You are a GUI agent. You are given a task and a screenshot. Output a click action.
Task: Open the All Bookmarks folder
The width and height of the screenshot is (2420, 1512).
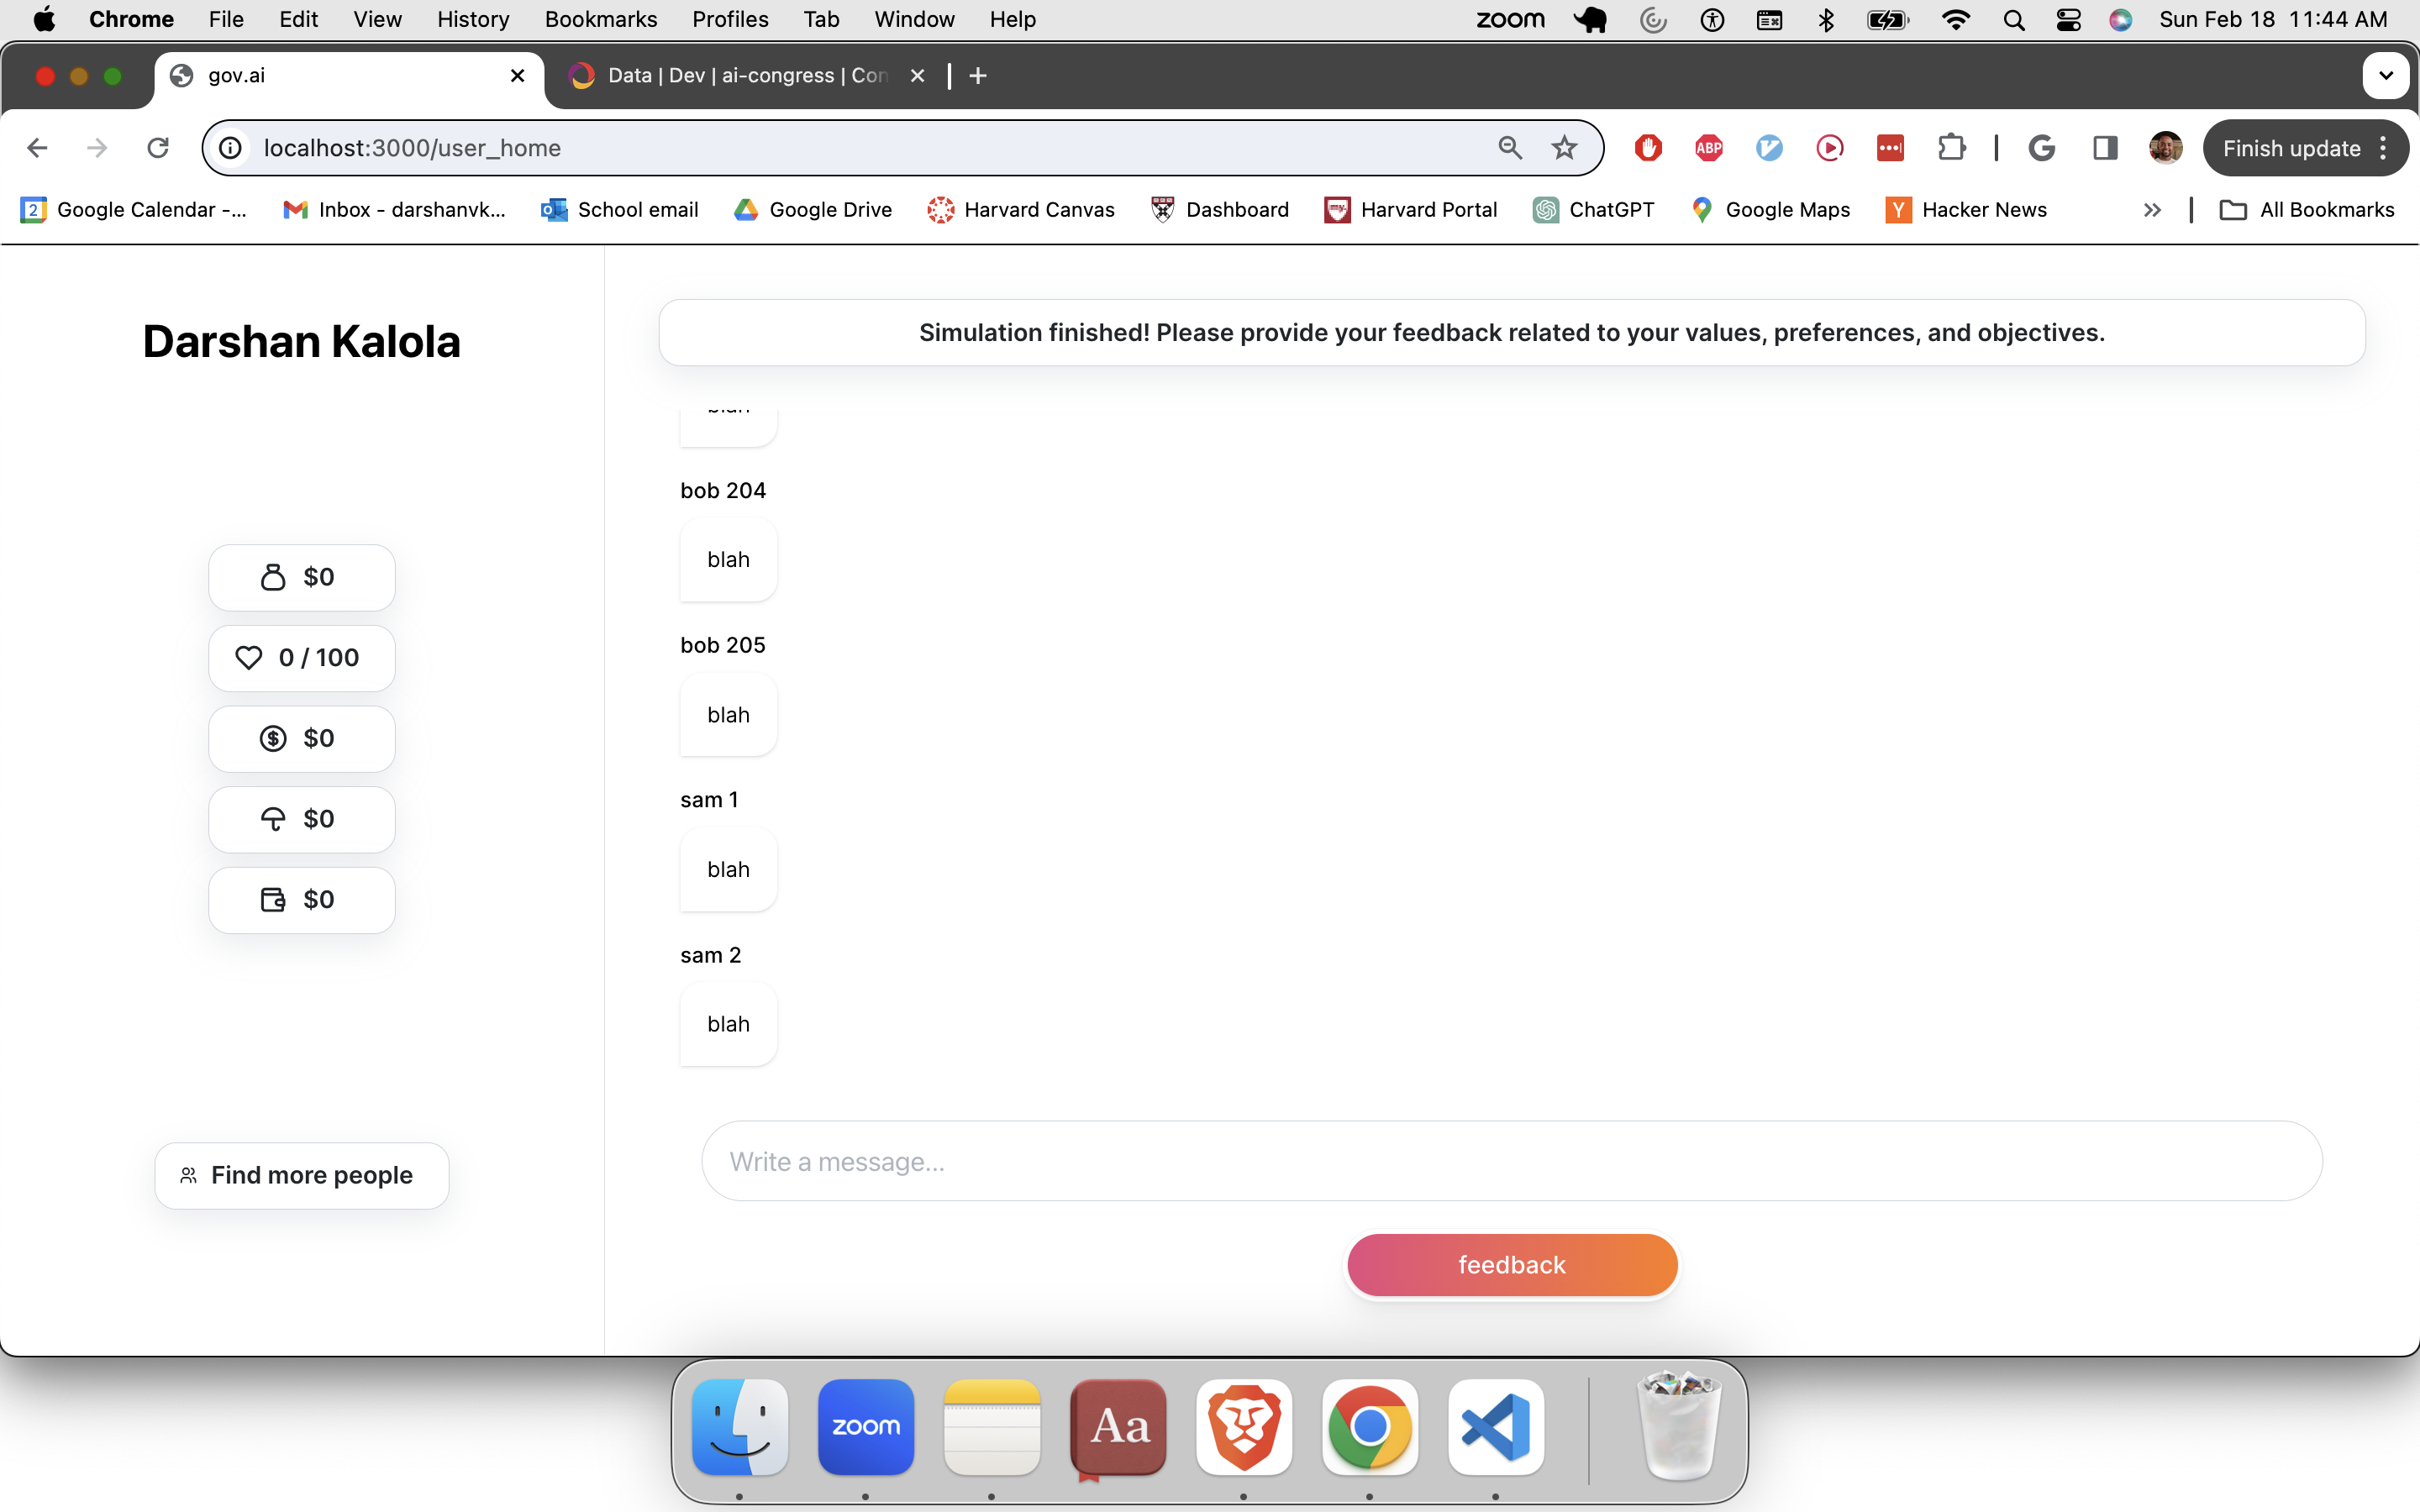[x=2307, y=210]
